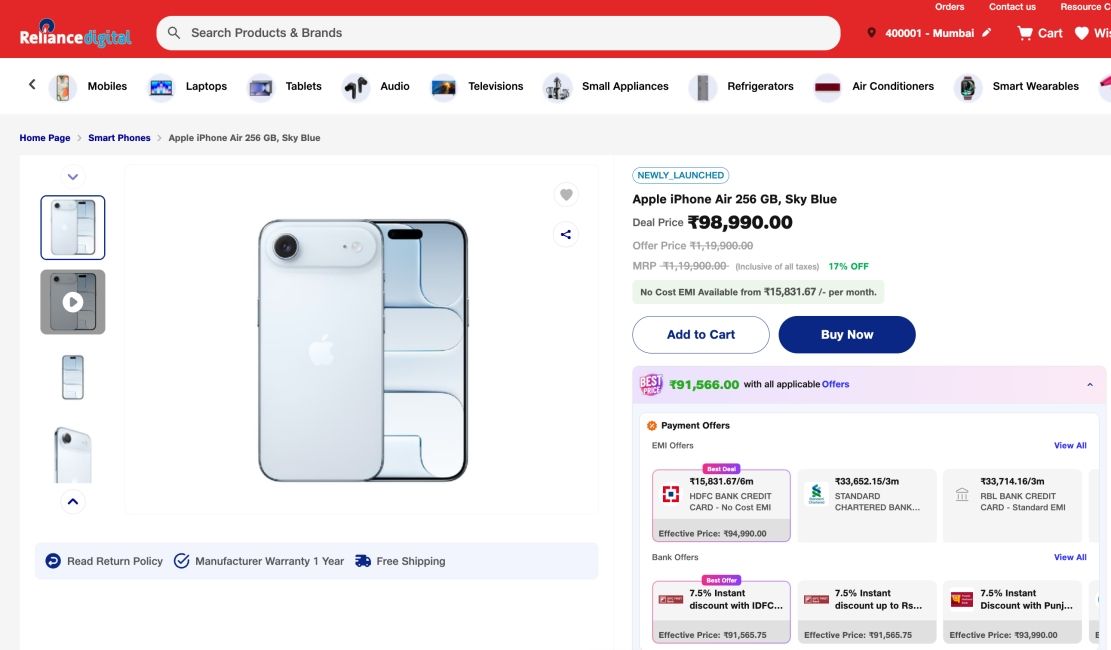Go to Home Page breadcrumb
The height and width of the screenshot is (650, 1111).
45,138
